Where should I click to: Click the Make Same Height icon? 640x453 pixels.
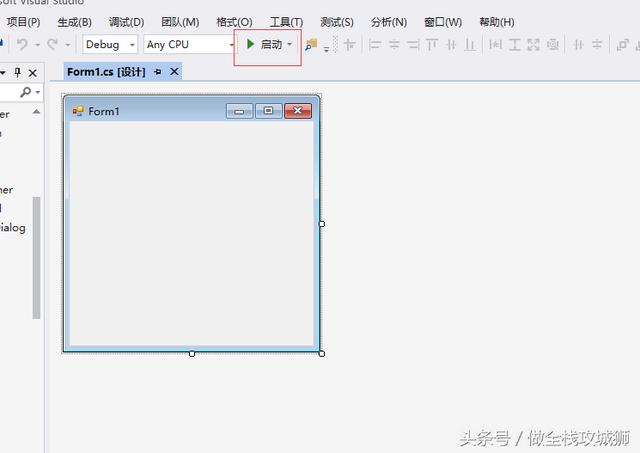(515, 44)
